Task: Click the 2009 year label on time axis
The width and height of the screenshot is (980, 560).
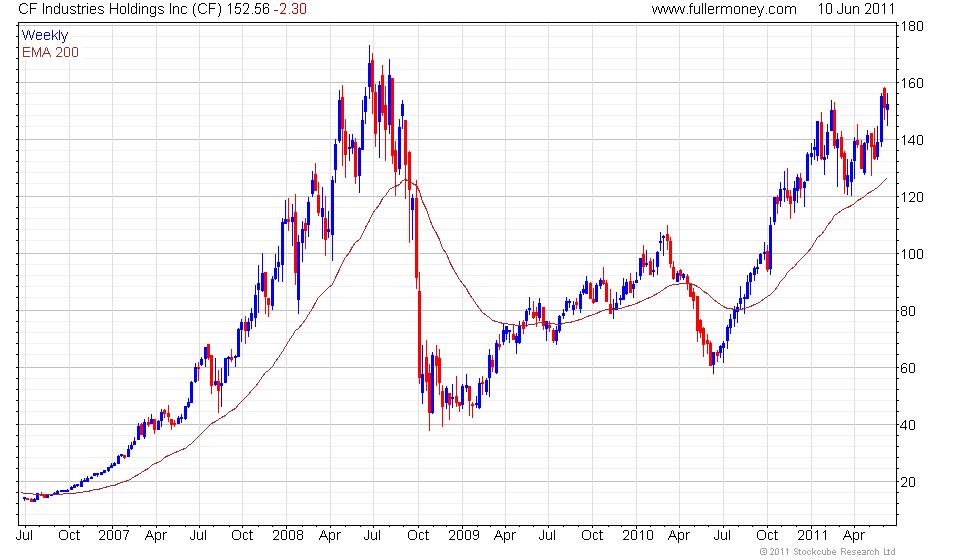Action: tap(464, 535)
